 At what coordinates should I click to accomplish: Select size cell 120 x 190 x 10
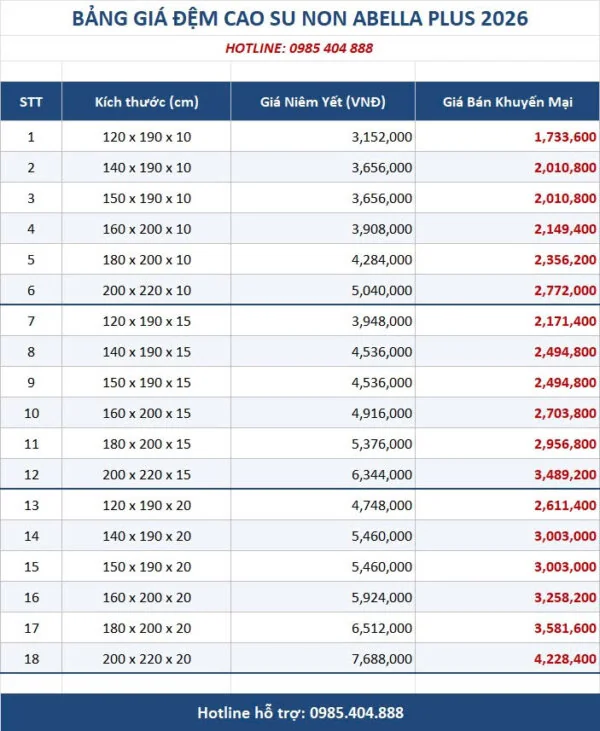pos(146,137)
